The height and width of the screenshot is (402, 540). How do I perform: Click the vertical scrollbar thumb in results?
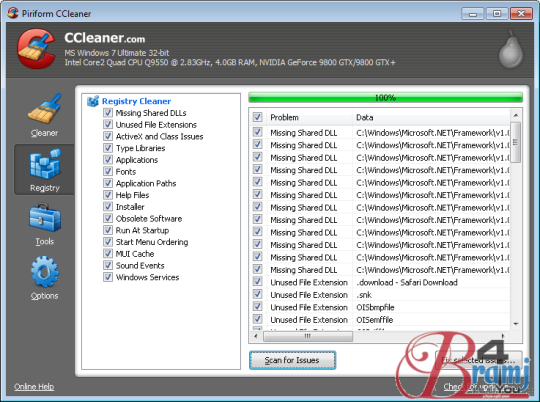[516, 142]
